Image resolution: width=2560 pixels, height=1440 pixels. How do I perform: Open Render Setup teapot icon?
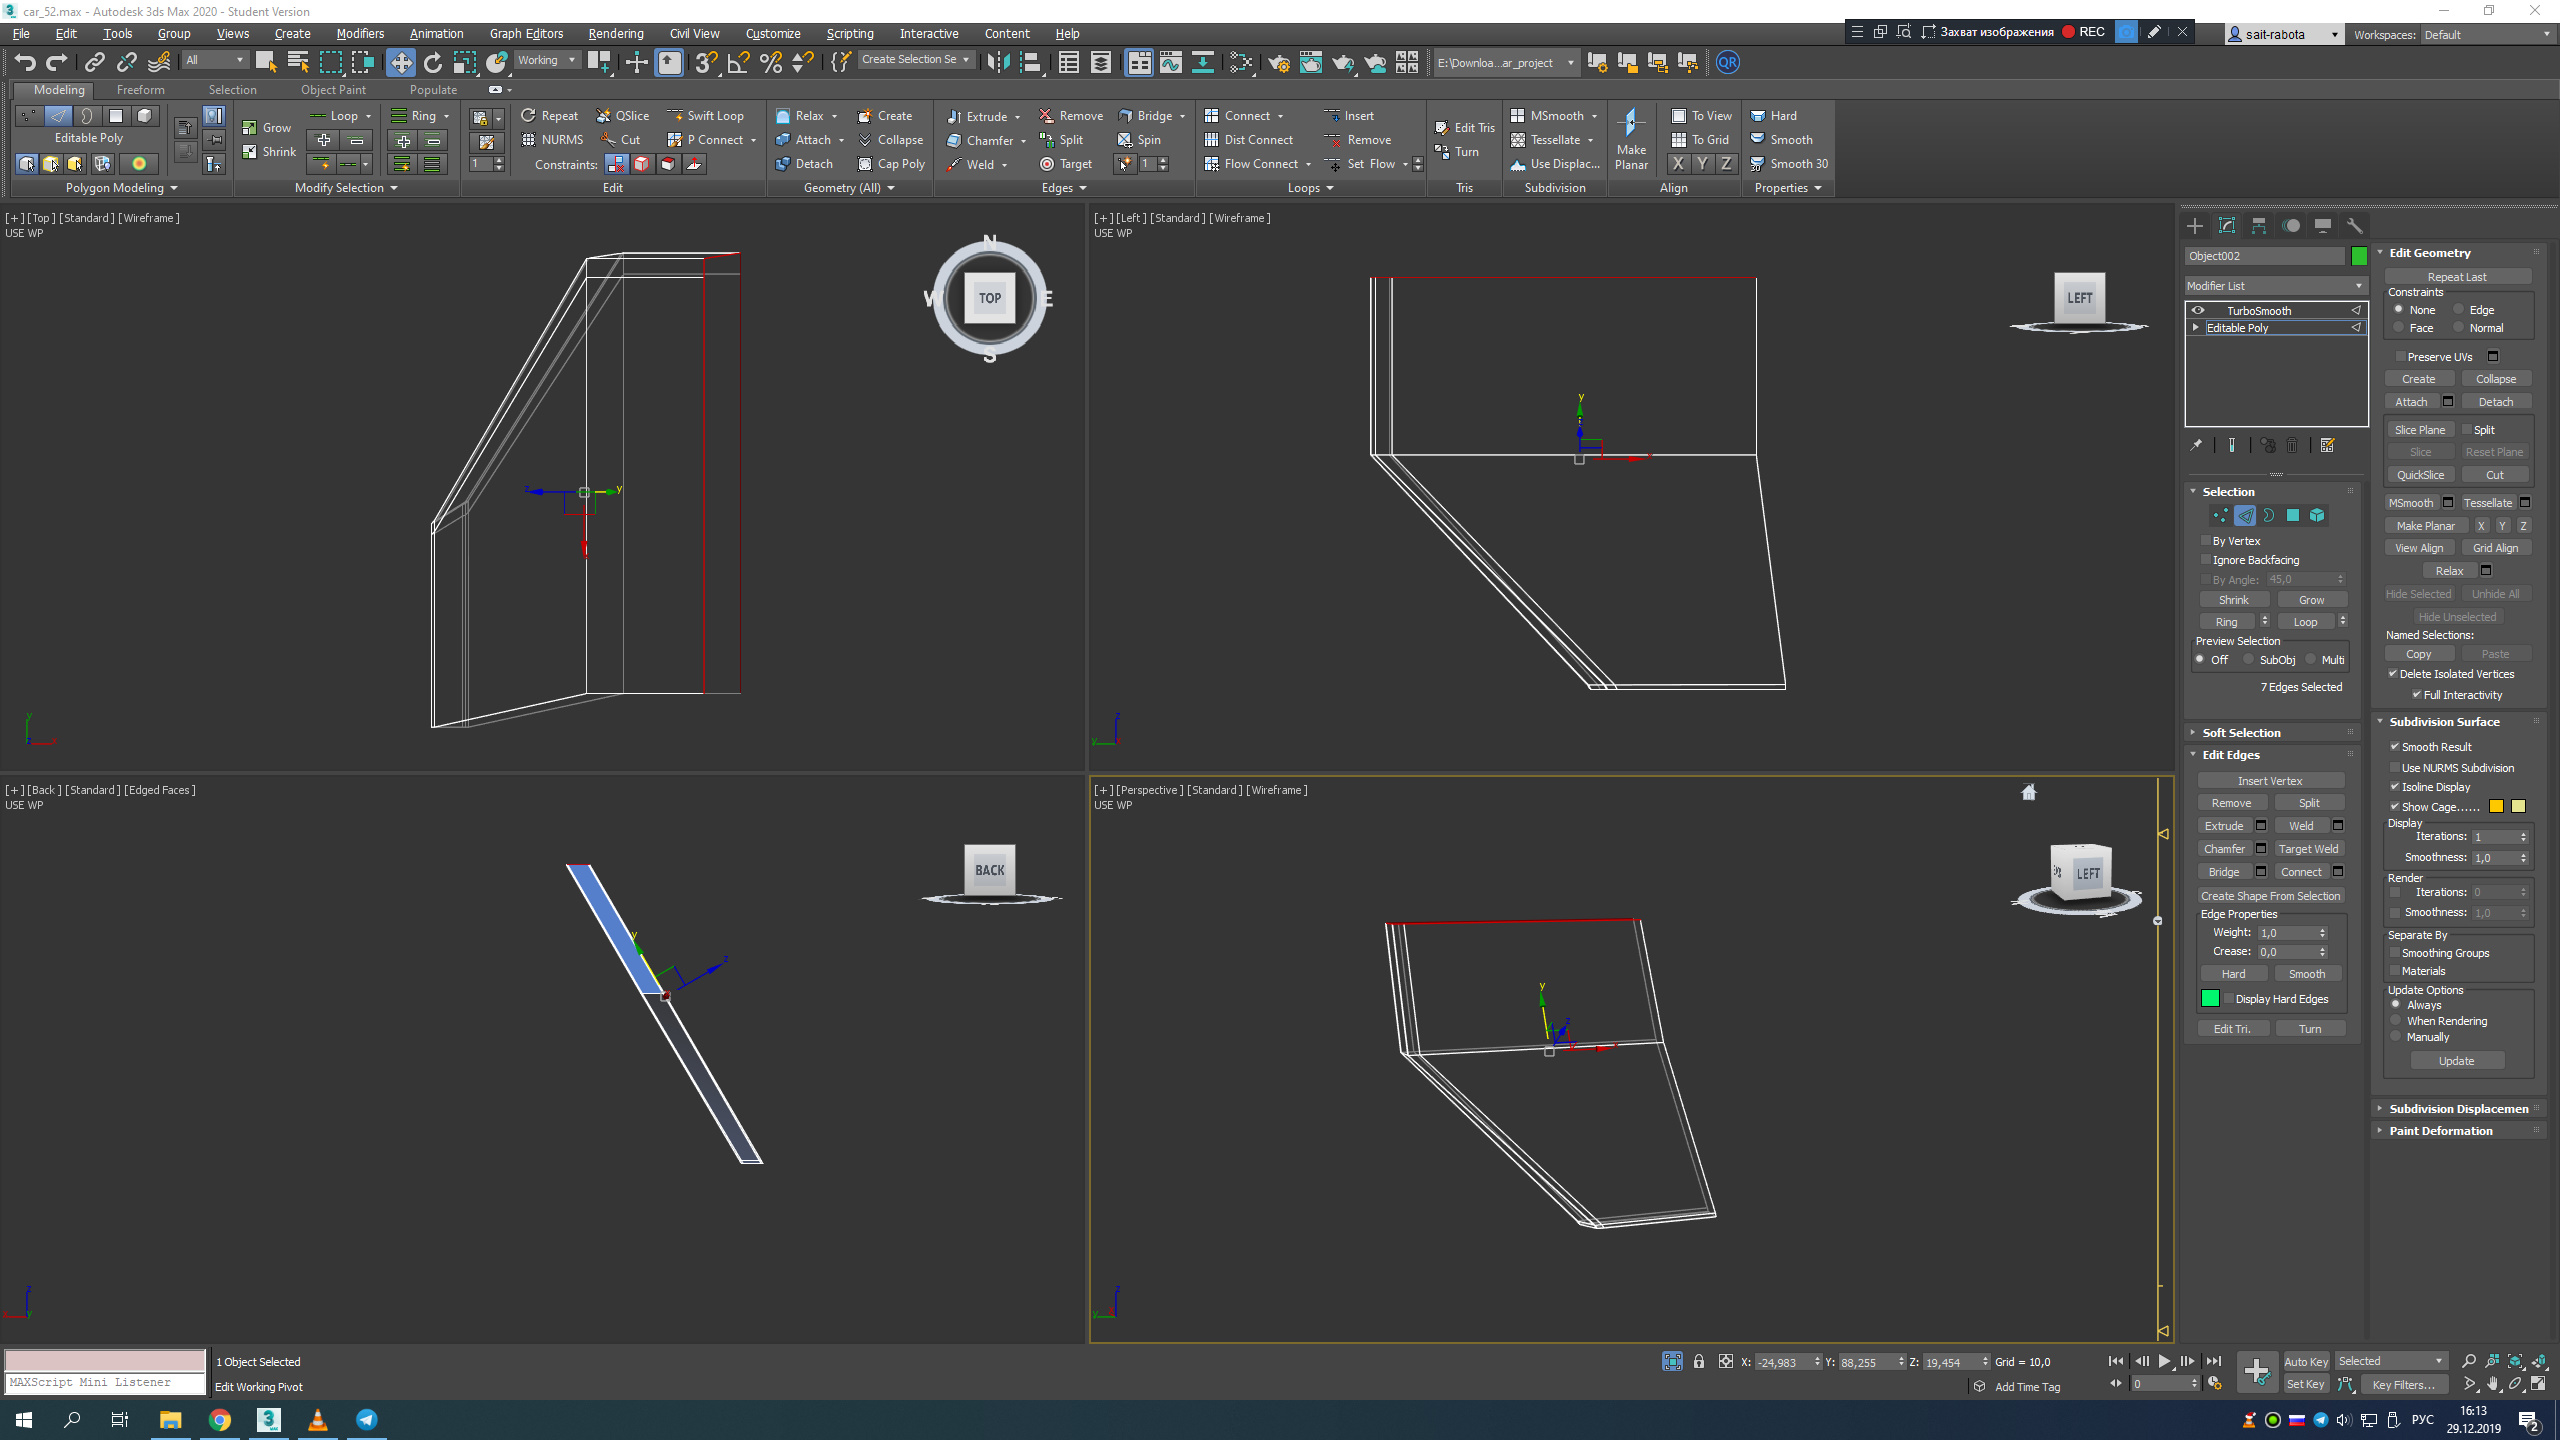click(1278, 63)
